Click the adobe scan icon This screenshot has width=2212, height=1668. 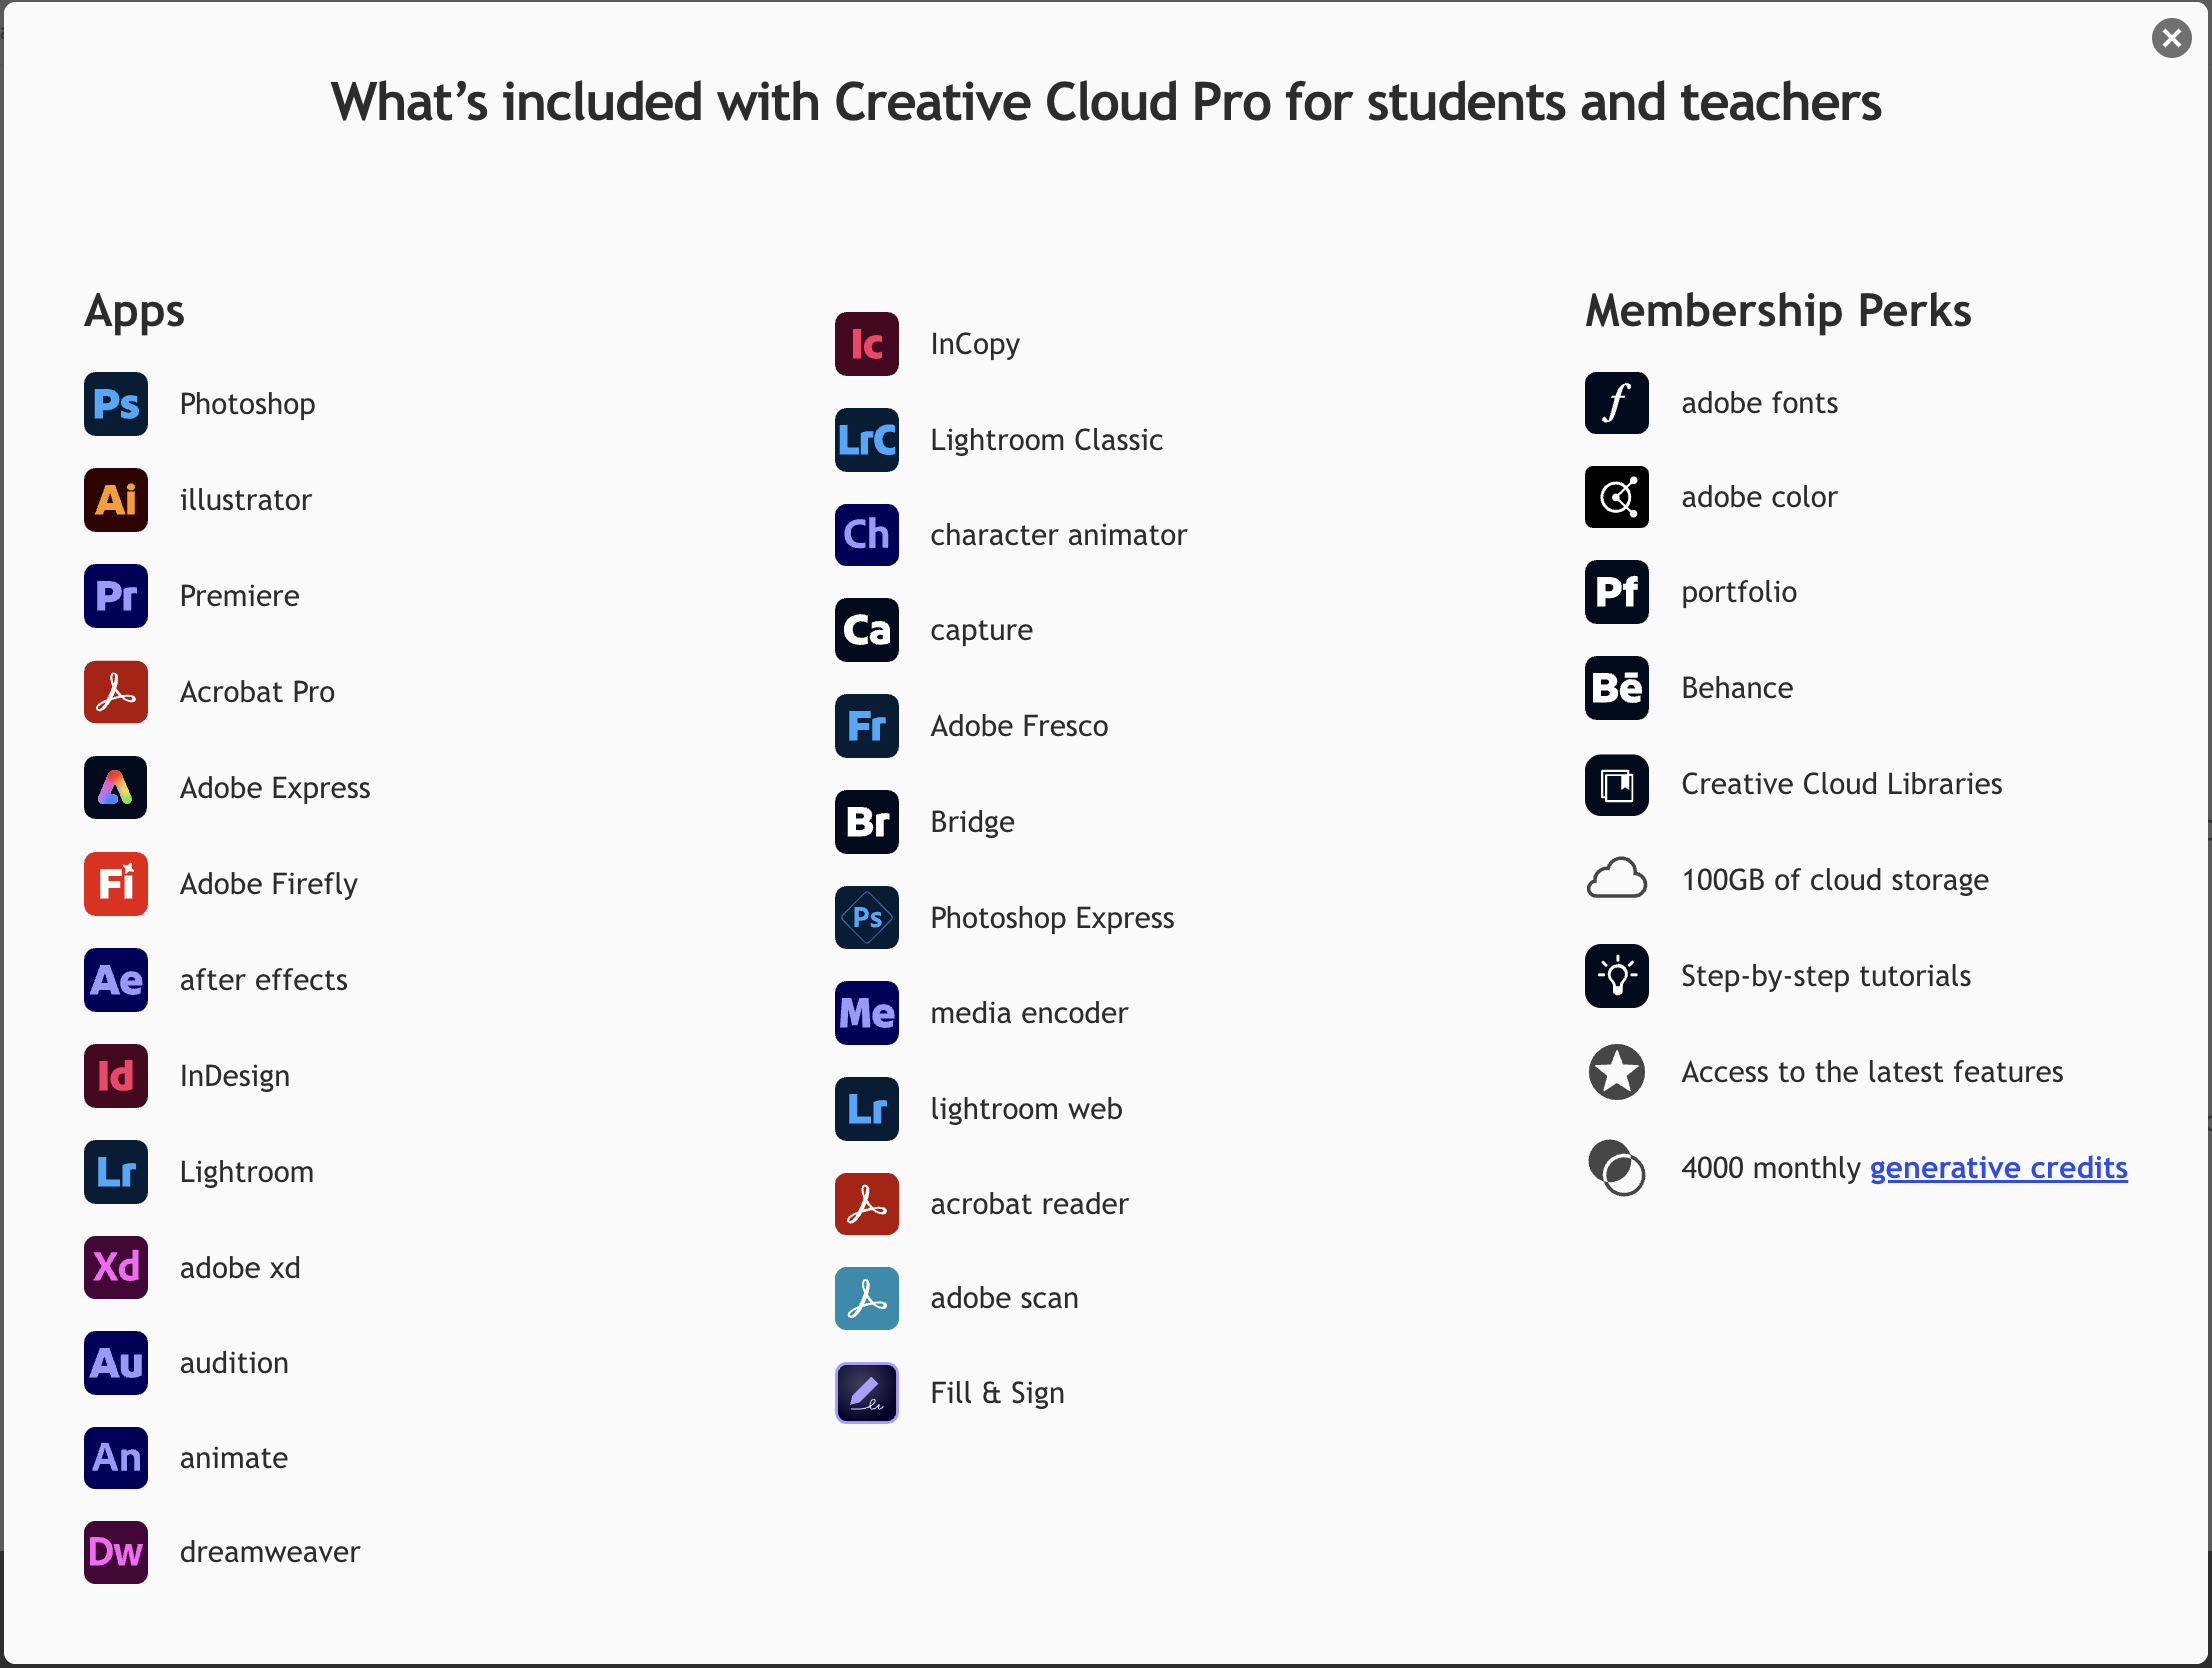pos(867,1298)
